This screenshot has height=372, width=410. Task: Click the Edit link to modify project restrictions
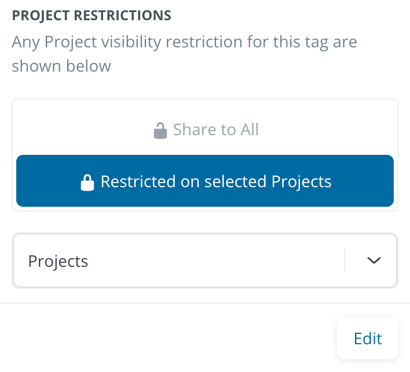(368, 339)
